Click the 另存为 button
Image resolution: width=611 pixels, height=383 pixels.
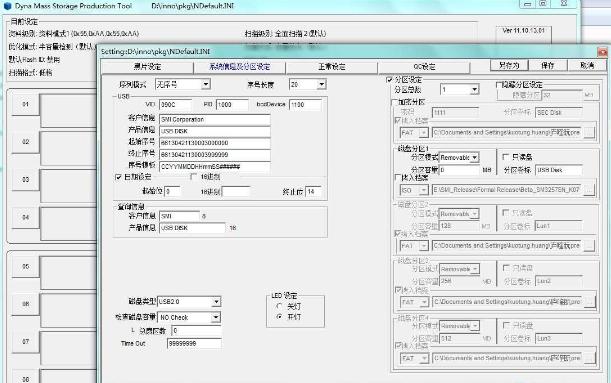tap(509, 65)
